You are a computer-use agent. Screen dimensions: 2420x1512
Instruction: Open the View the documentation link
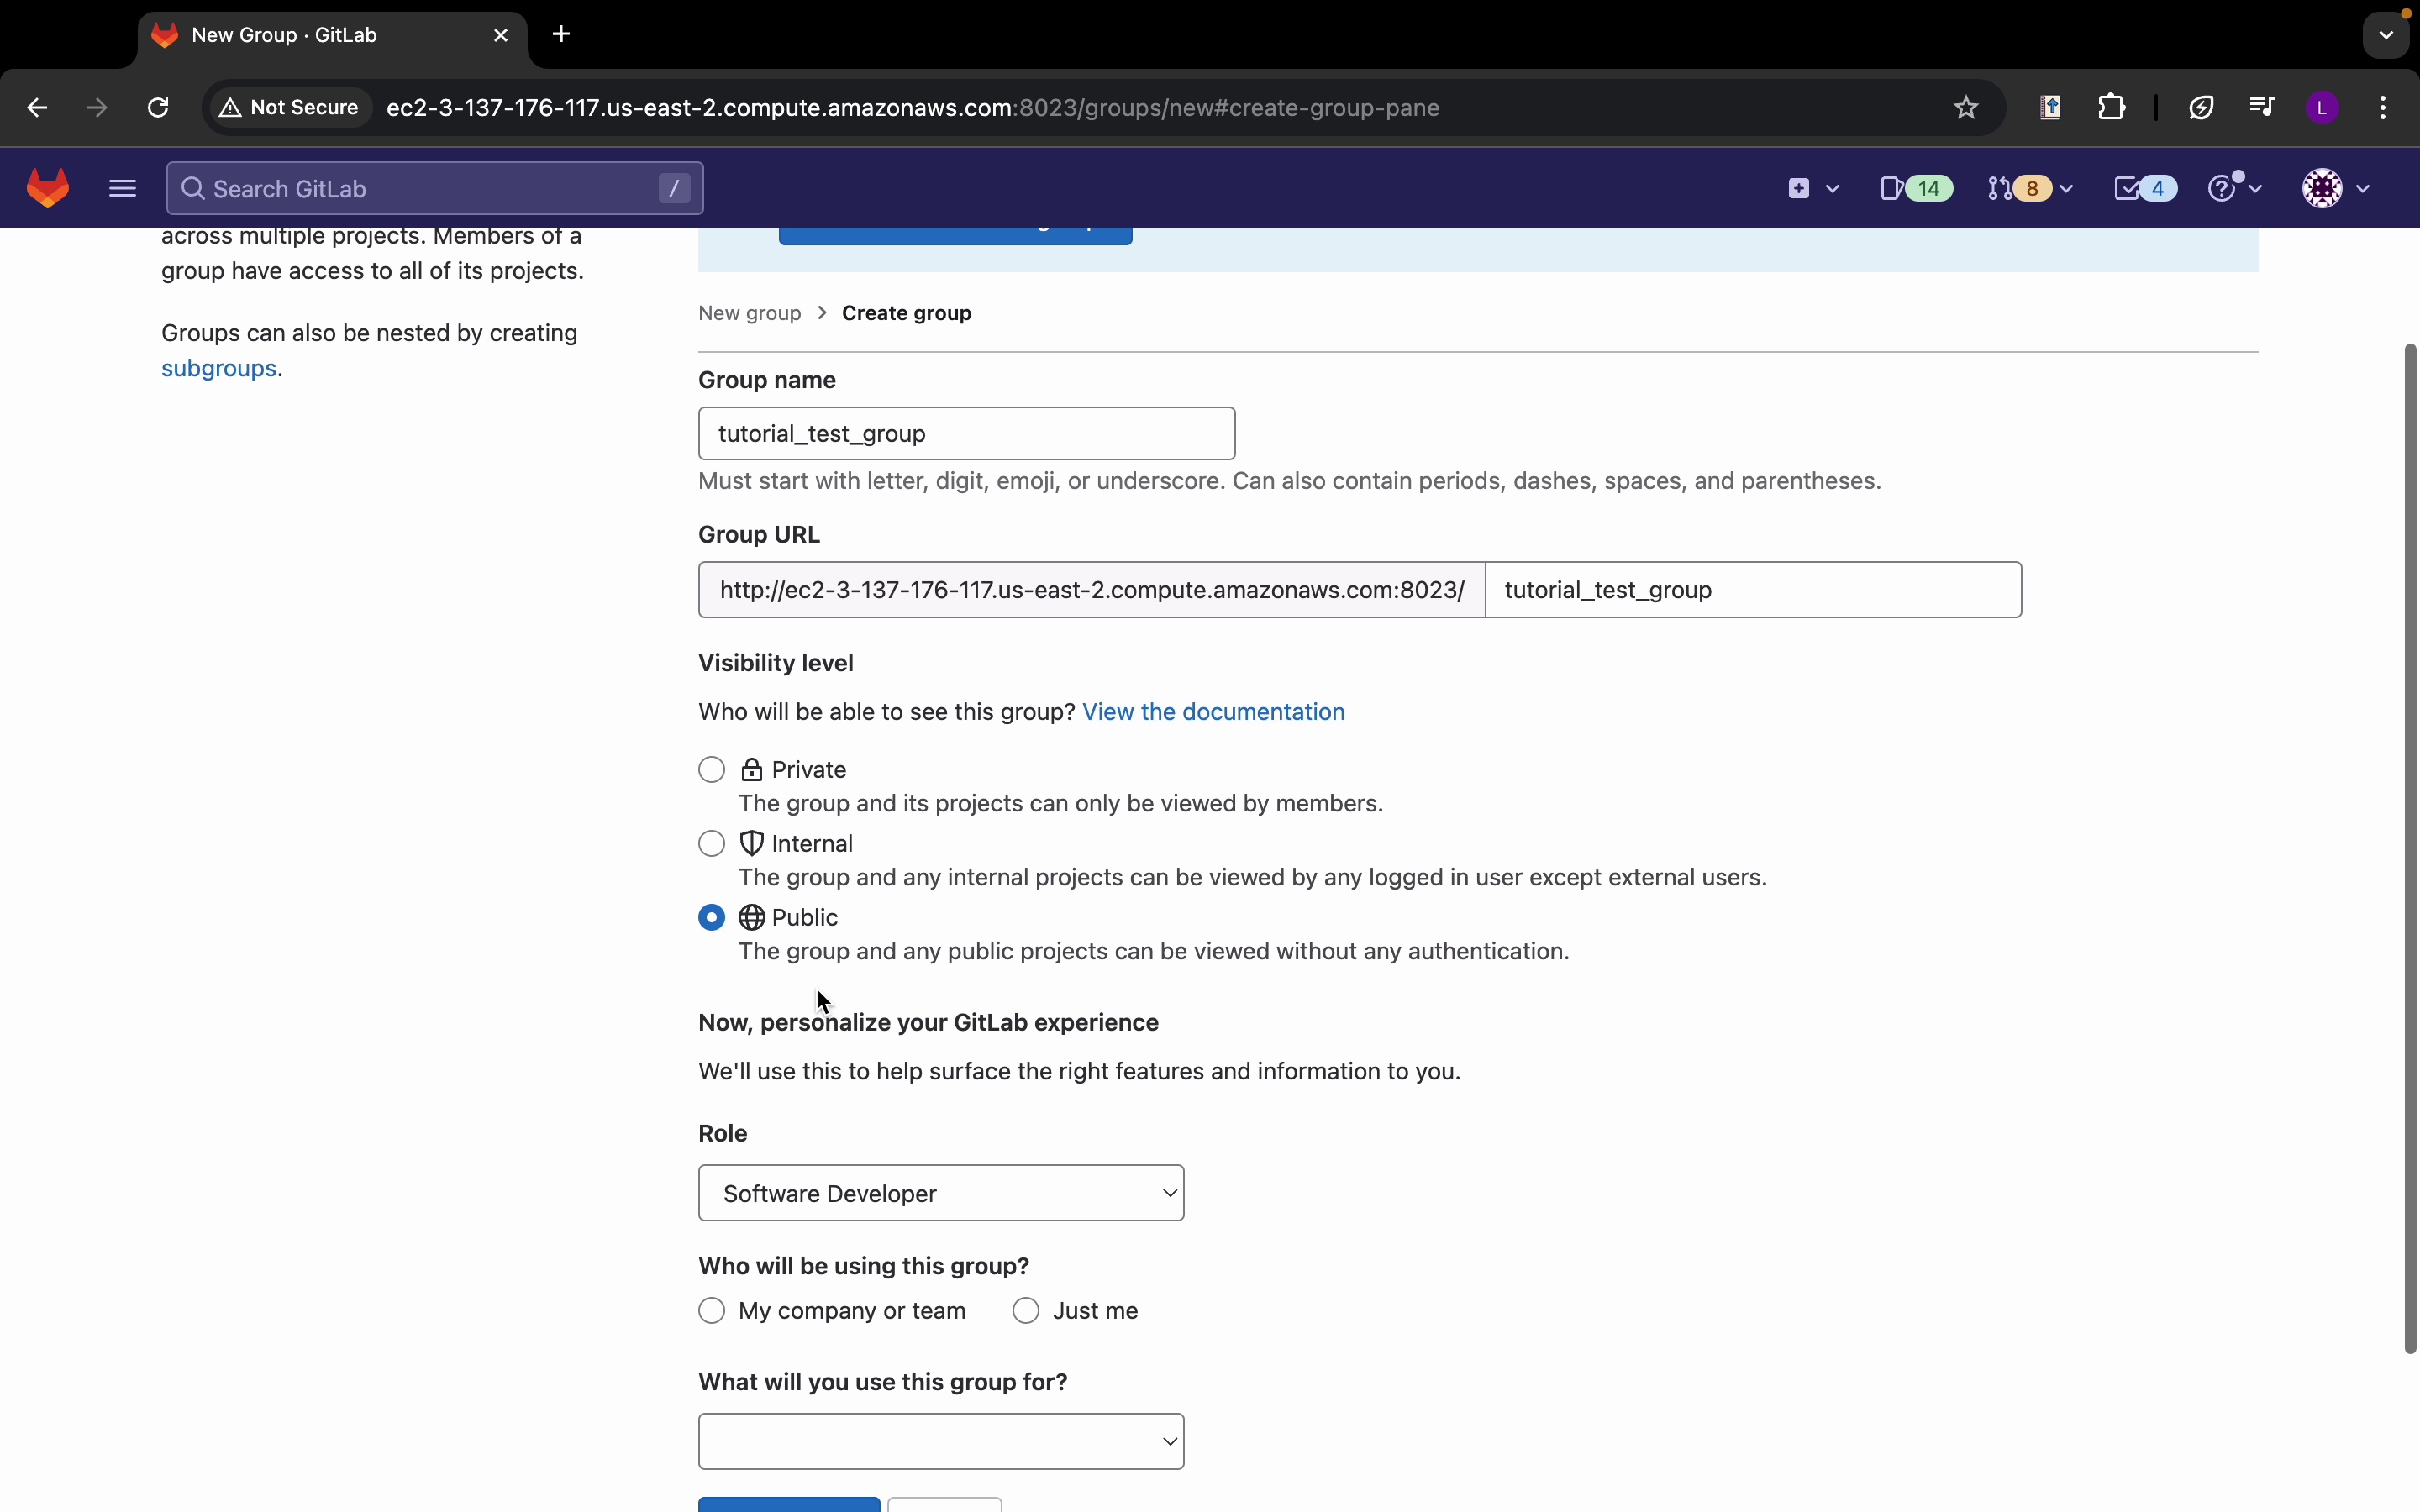click(1213, 712)
